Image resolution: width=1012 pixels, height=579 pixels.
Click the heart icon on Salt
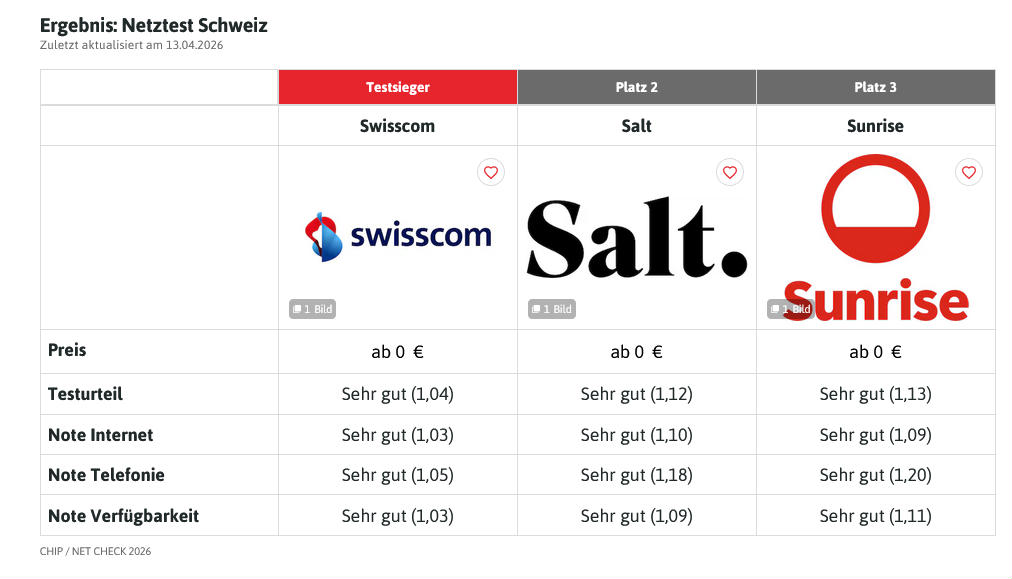pyautogui.click(x=729, y=173)
